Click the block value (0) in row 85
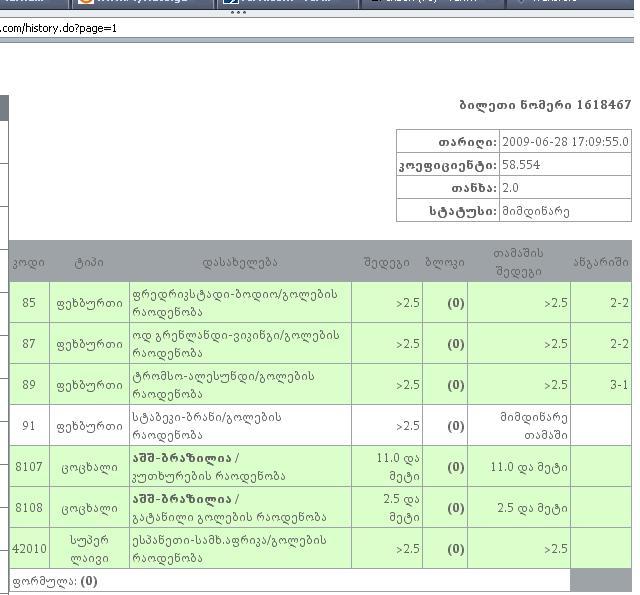This screenshot has width=640, height=595. (456, 303)
